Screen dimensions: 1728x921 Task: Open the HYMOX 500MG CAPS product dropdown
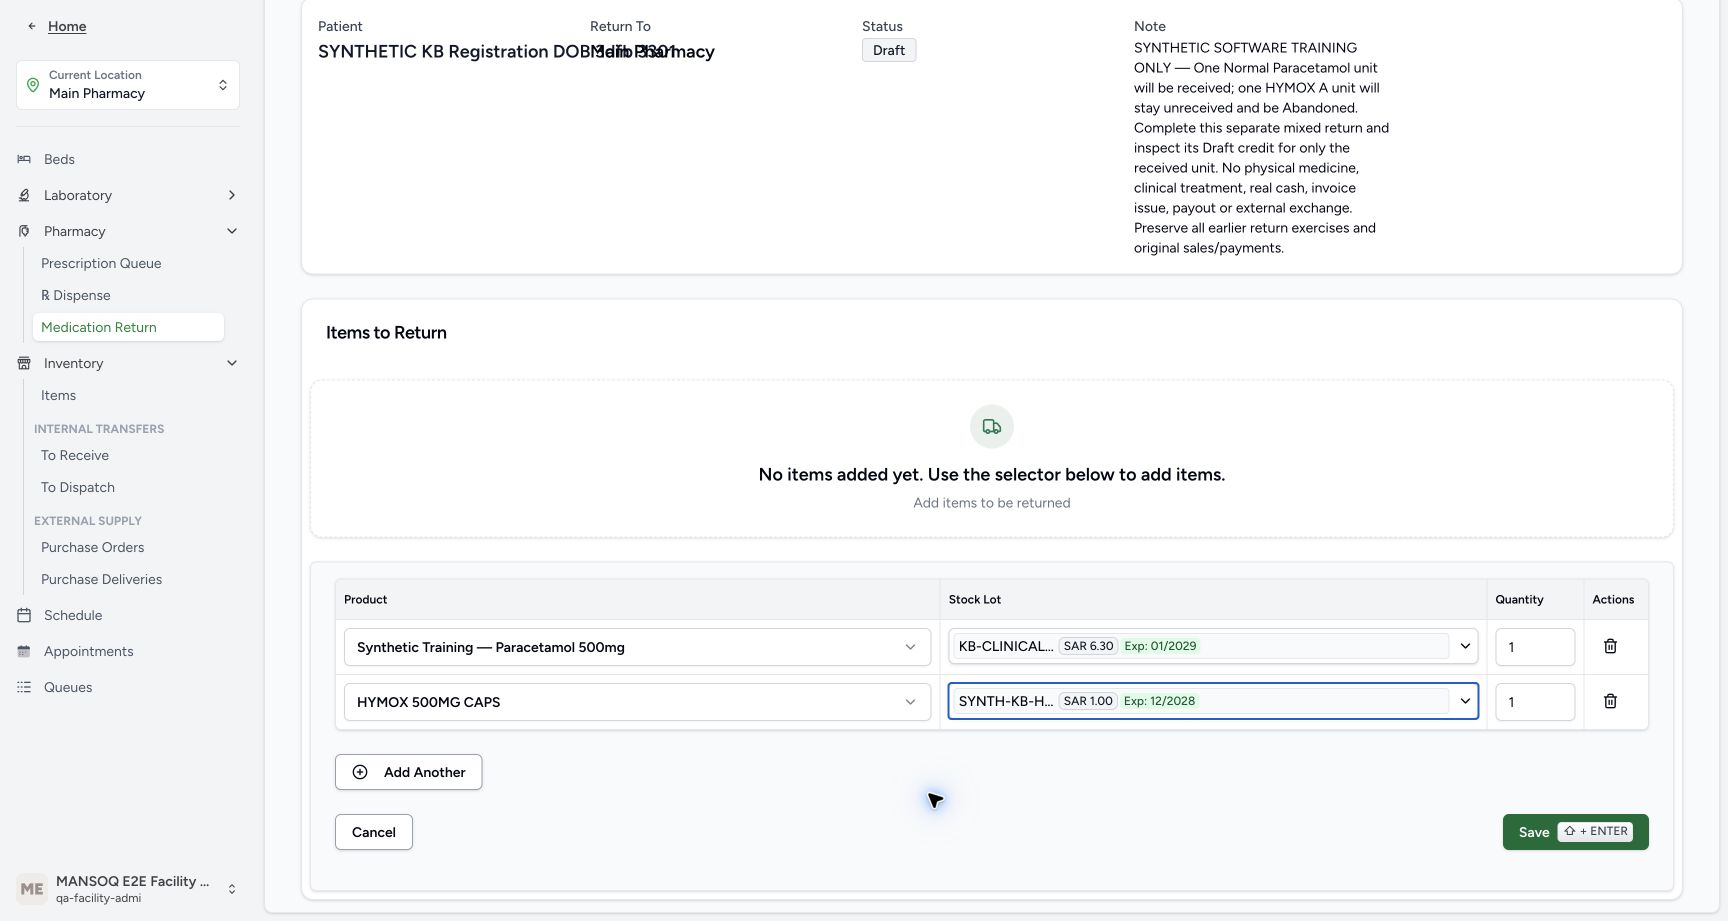pos(637,702)
